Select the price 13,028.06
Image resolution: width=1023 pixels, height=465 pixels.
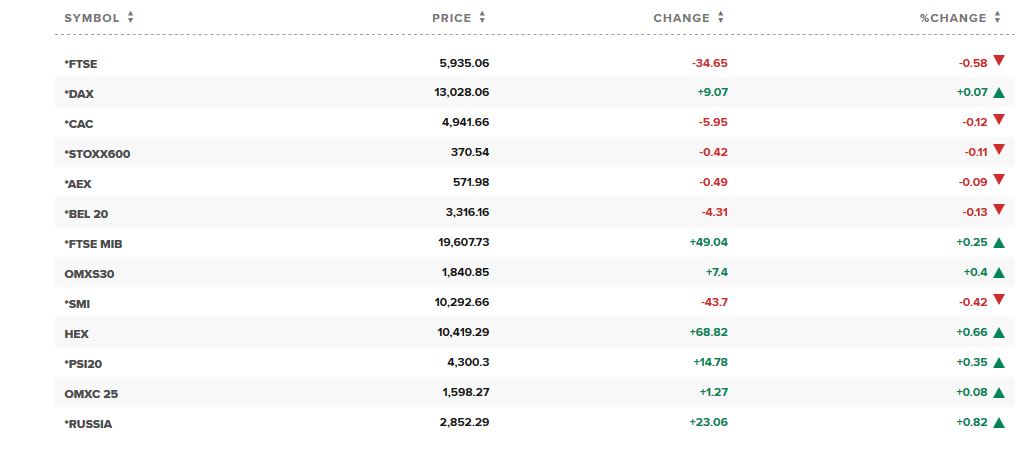461,93
